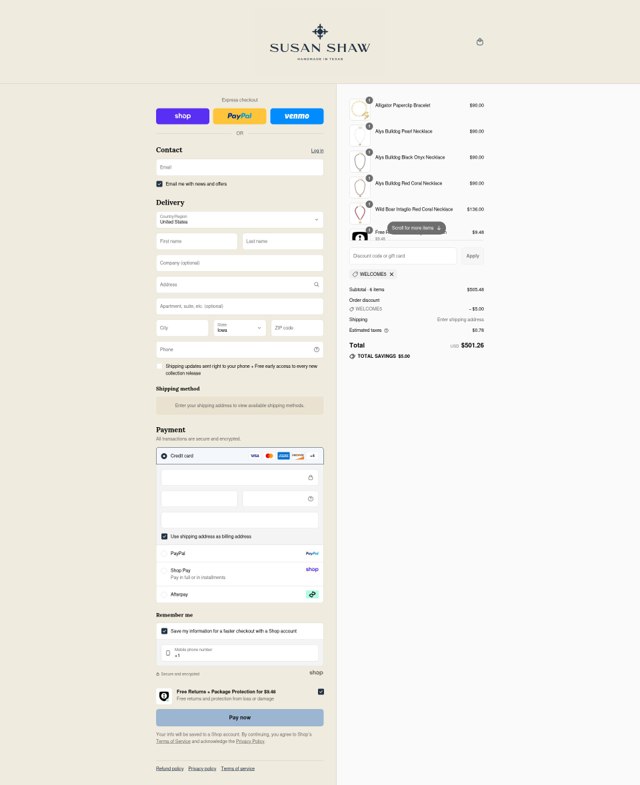
Task: Click the Mastercard logo
Action: point(269,456)
